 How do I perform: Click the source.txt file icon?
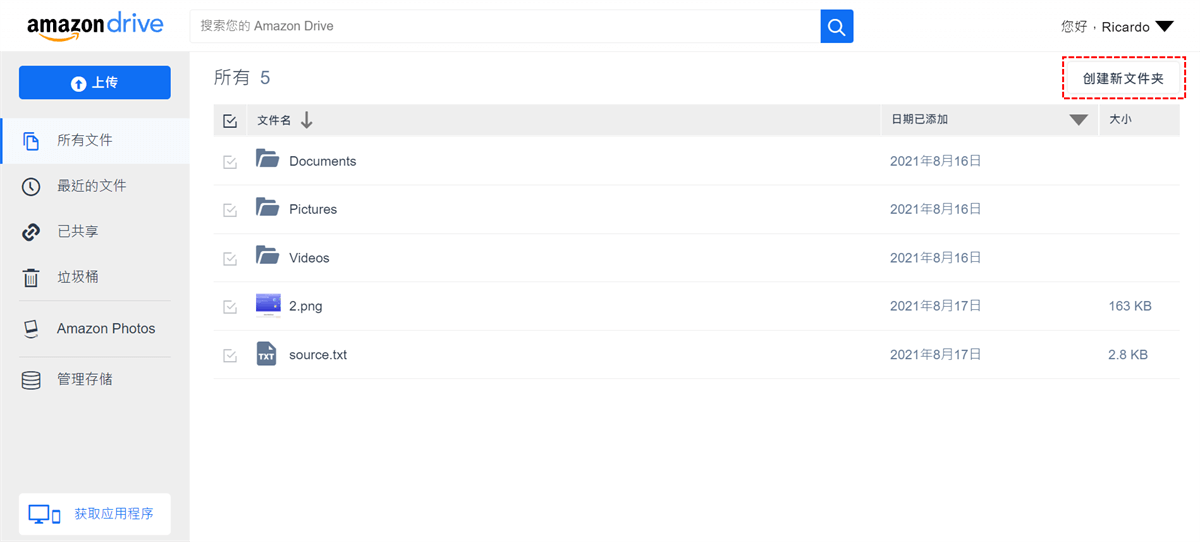coord(266,354)
